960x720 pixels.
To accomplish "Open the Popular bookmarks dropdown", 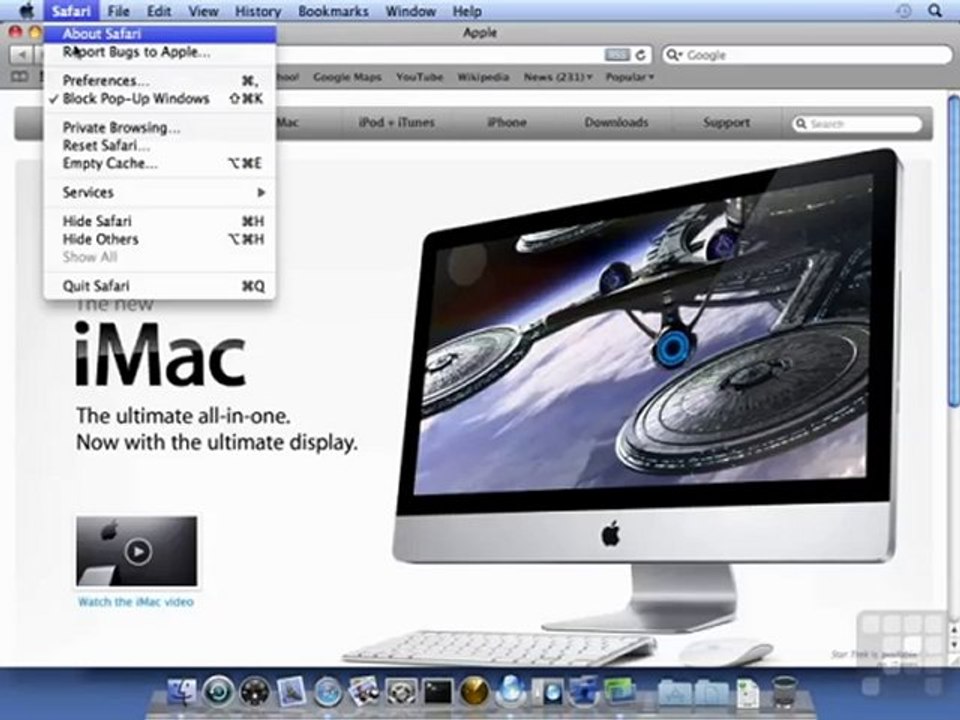I will click(x=629, y=77).
